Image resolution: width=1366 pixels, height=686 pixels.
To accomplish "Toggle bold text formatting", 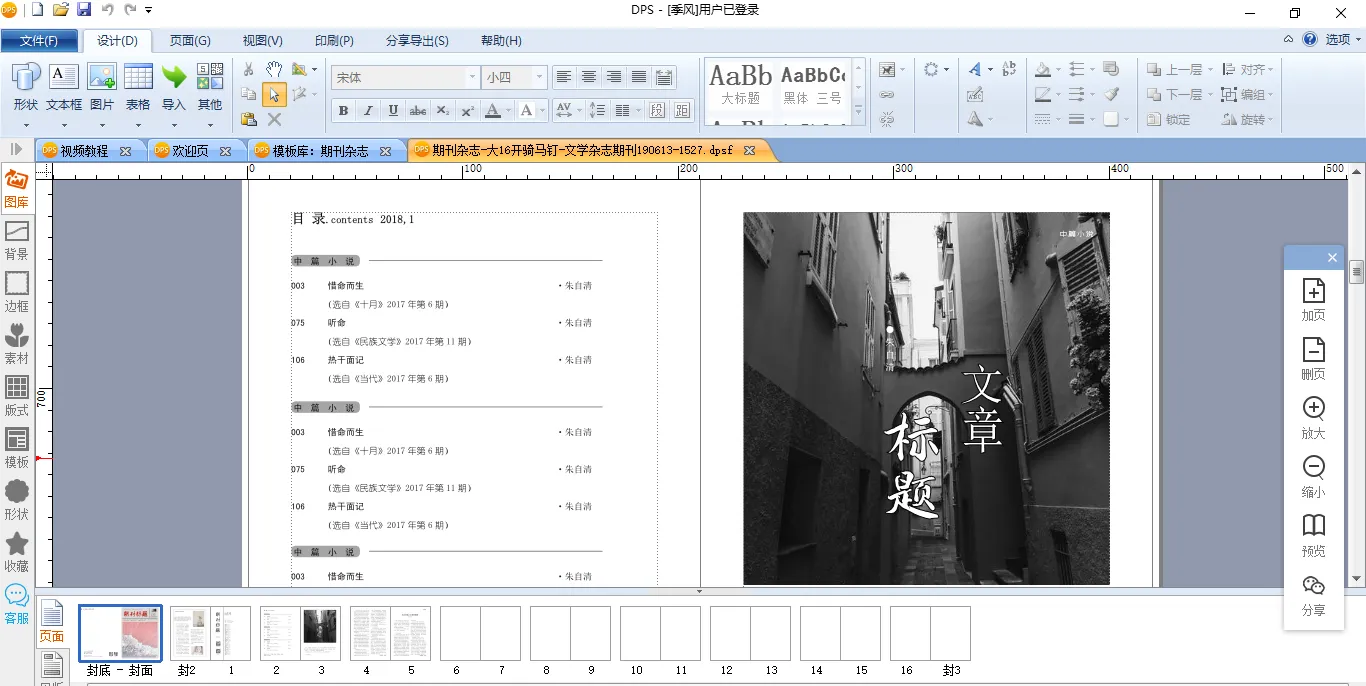I will point(343,110).
